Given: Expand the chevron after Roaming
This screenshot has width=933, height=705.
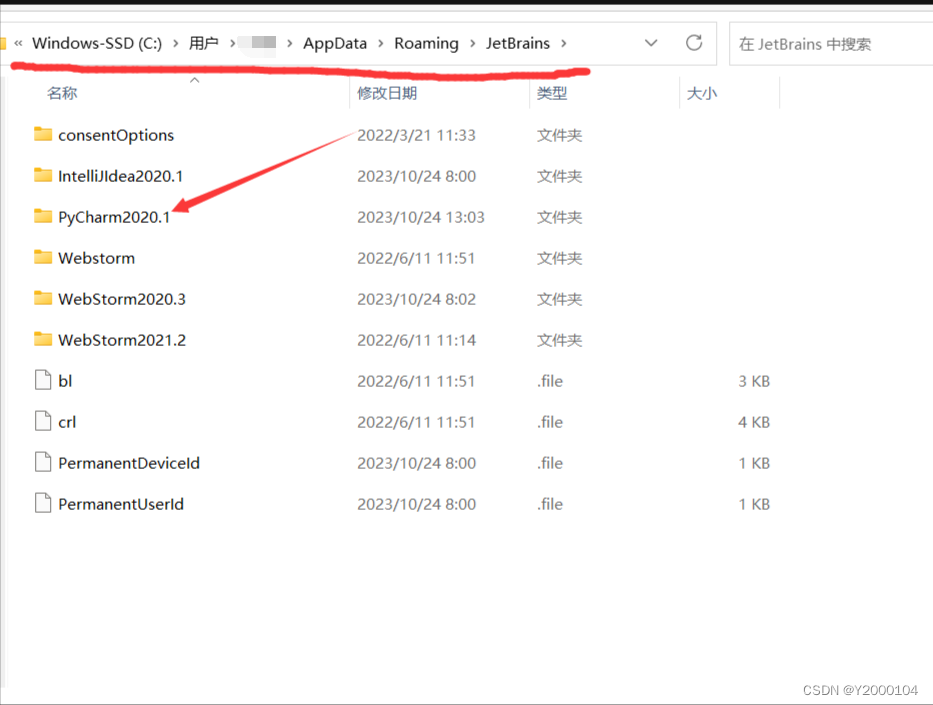Looking at the screenshot, I should [x=472, y=43].
